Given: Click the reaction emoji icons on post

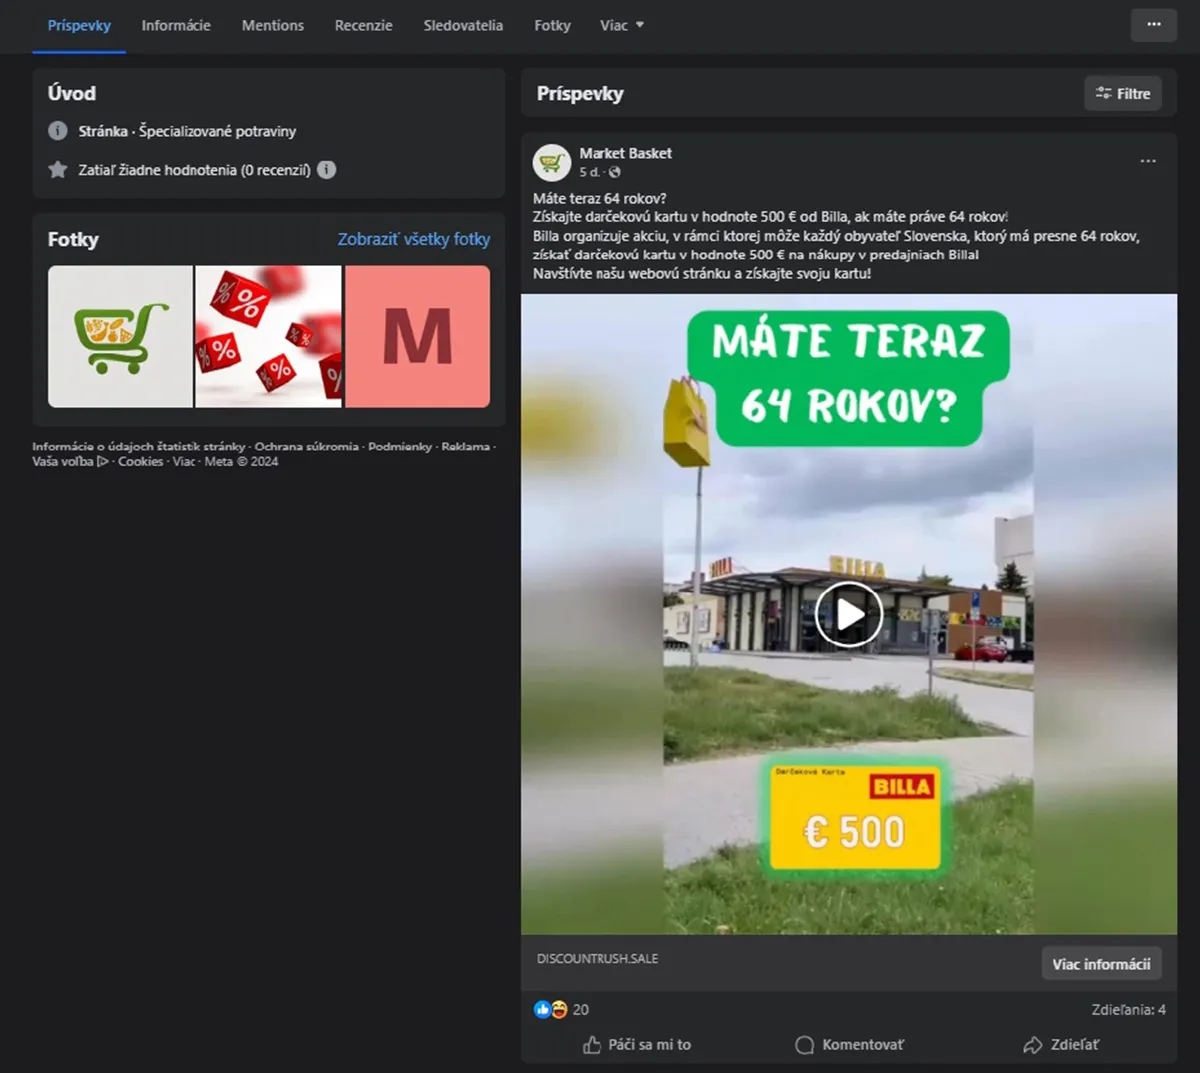Looking at the screenshot, I should coord(551,1010).
